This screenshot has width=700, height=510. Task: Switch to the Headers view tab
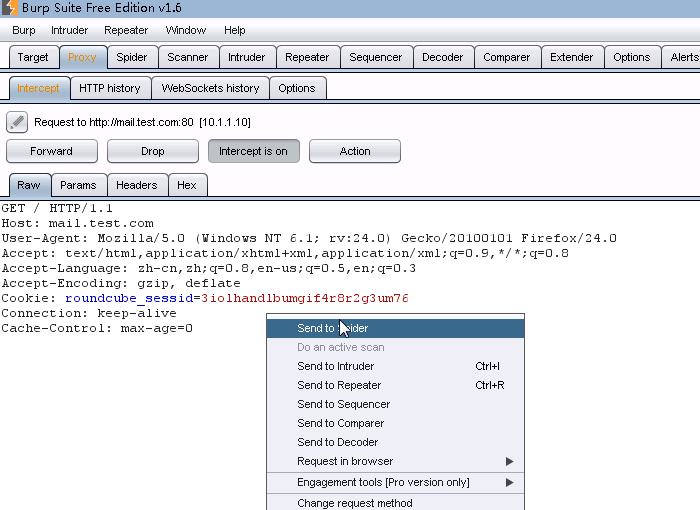coord(137,185)
